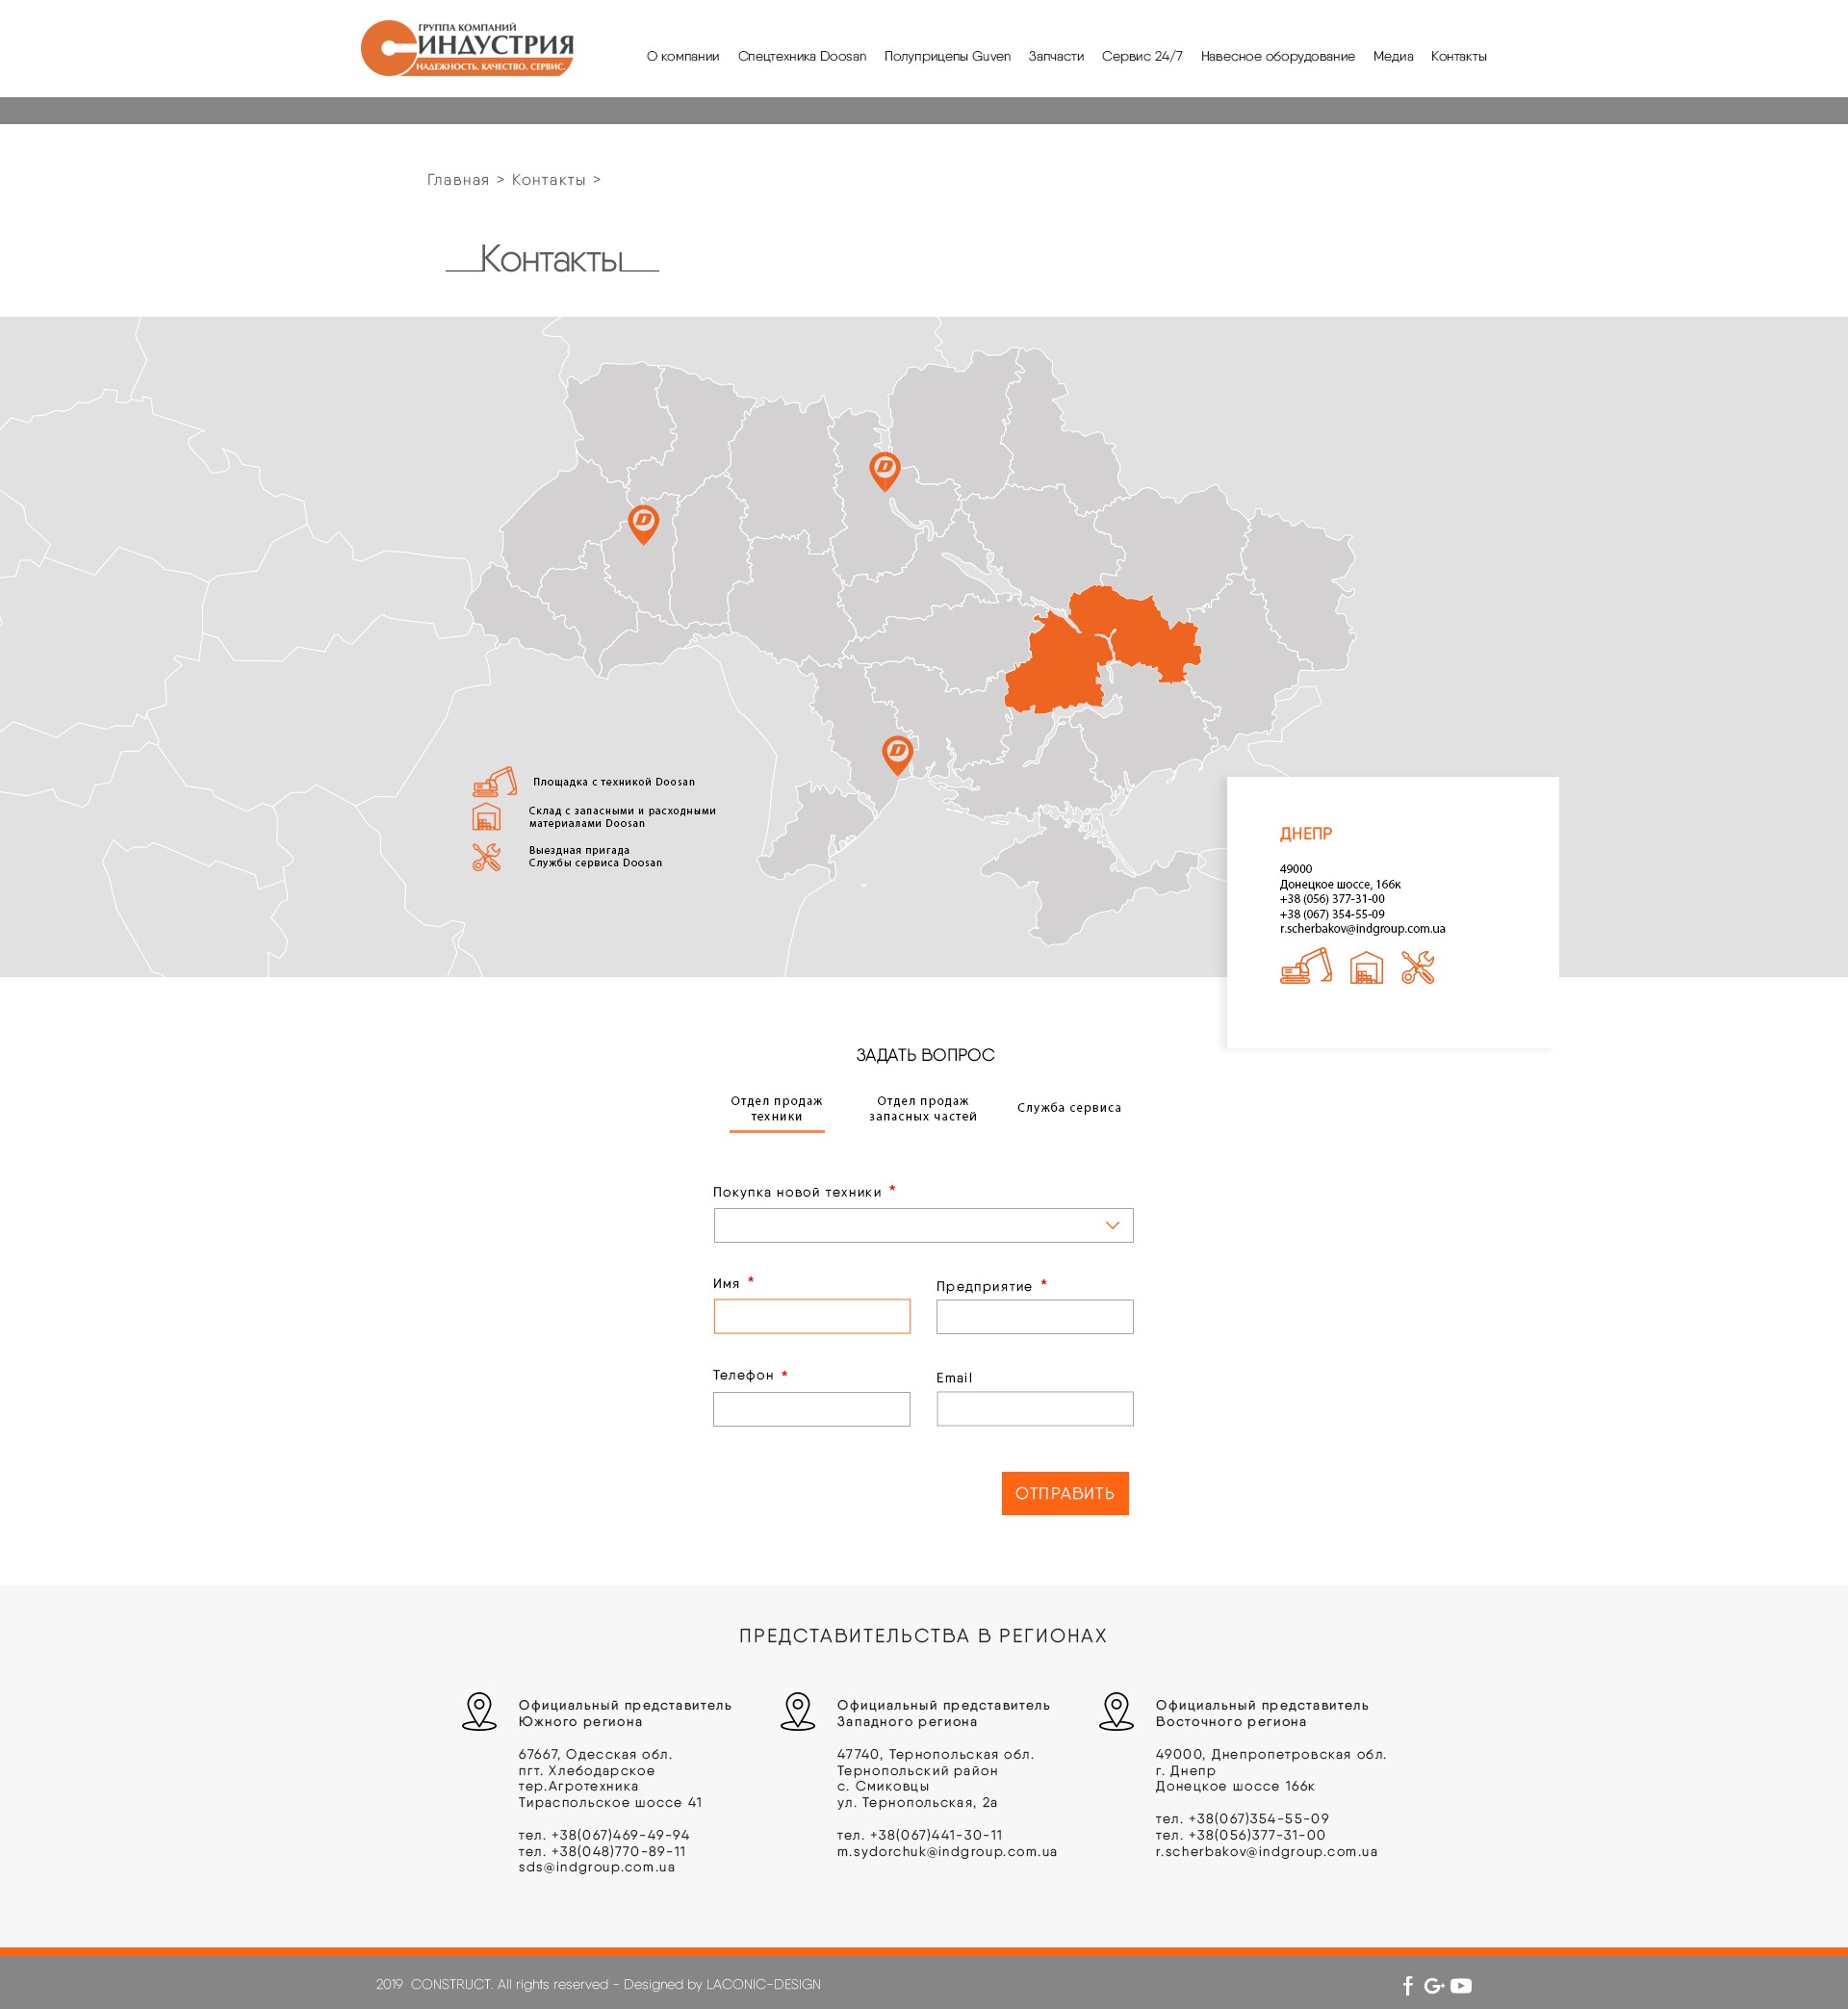Open the Google Plus icon in footer
1848x2009 pixels.
(x=1434, y=1986)
